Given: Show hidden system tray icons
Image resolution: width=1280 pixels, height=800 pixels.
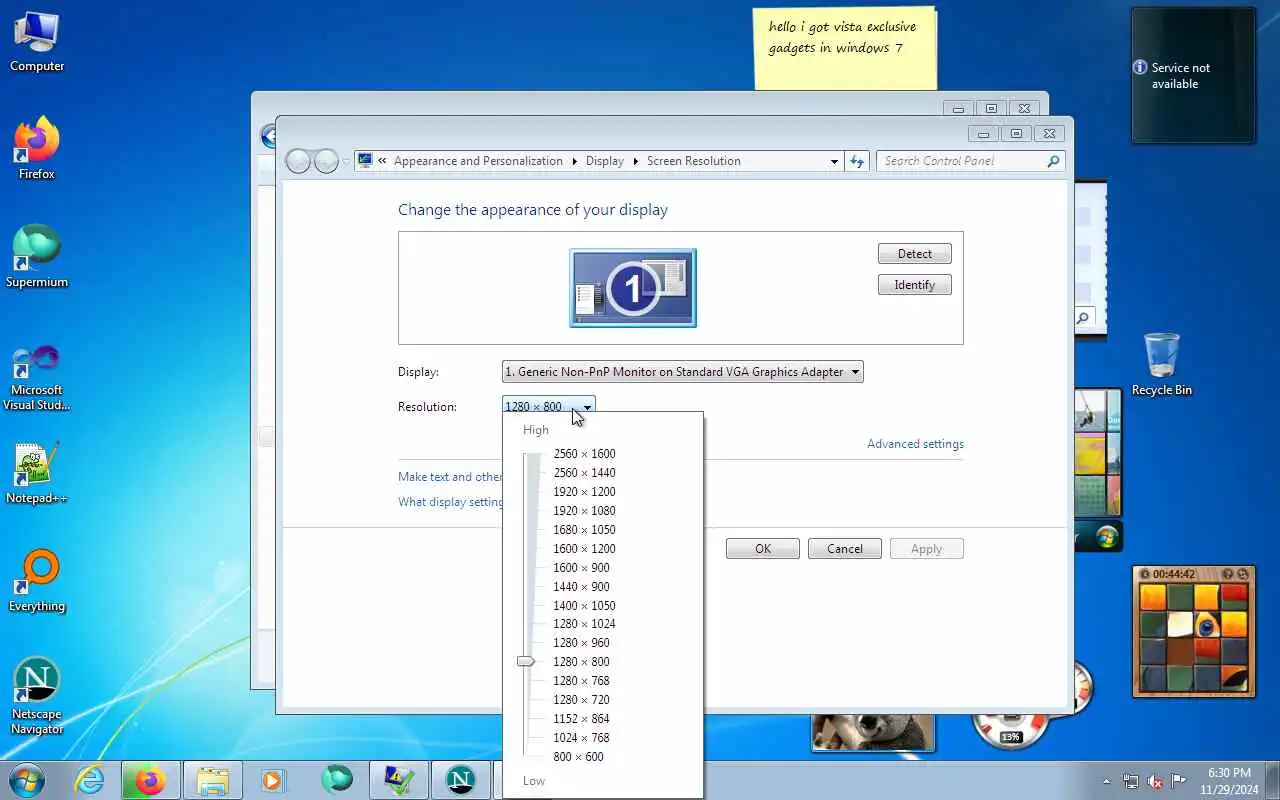Looking at the screenshot, I should pos(1106,781).
